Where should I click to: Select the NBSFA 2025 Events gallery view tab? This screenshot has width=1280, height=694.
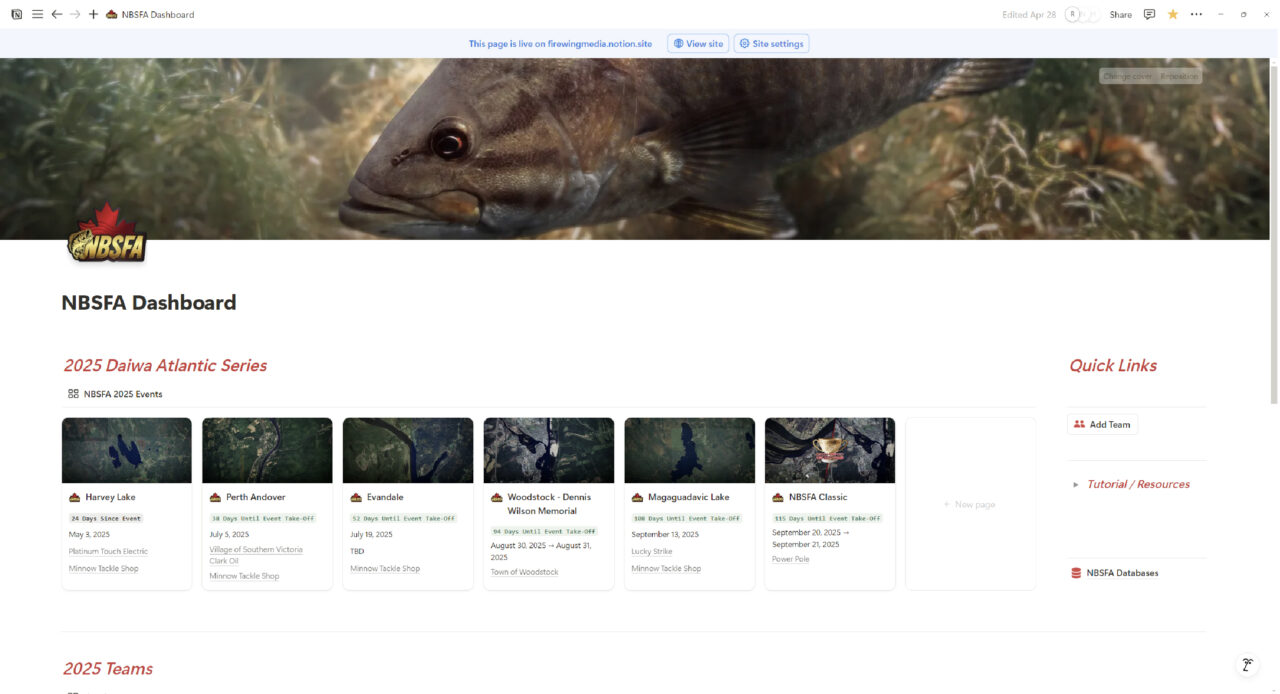tap(115, 394)
